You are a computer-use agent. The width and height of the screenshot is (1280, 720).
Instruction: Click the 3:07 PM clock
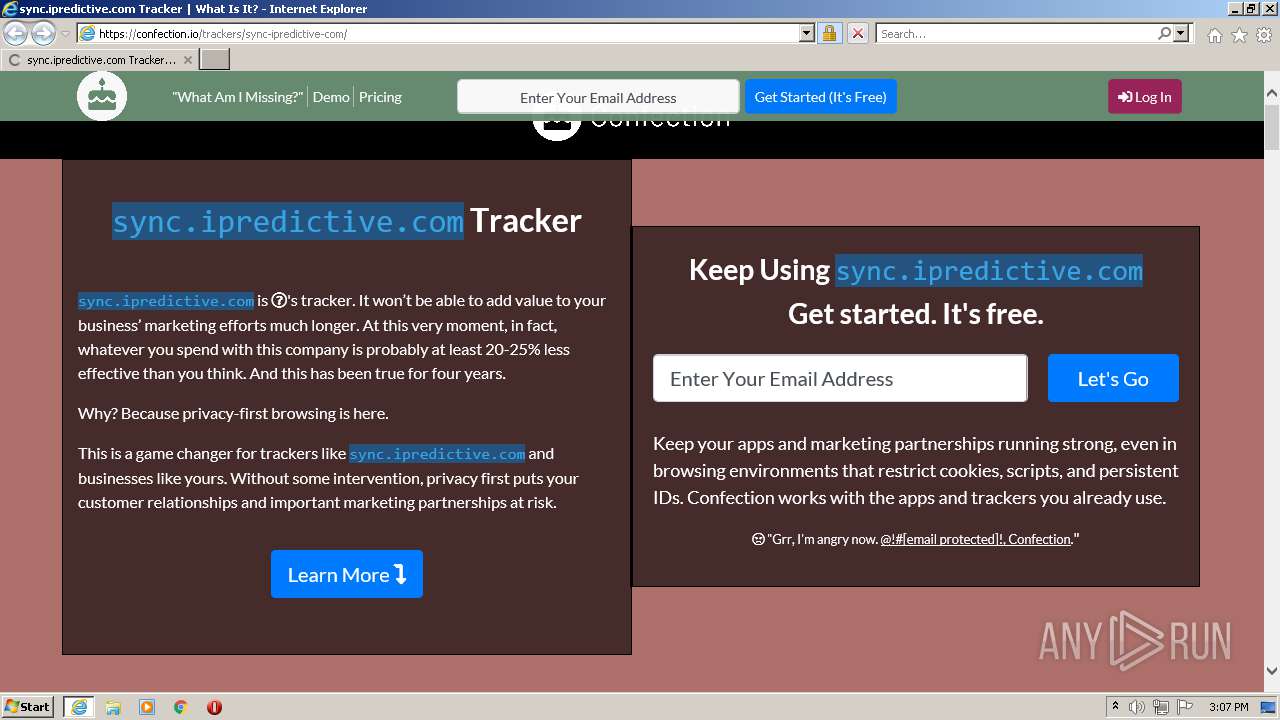[x=1228, y=707]
